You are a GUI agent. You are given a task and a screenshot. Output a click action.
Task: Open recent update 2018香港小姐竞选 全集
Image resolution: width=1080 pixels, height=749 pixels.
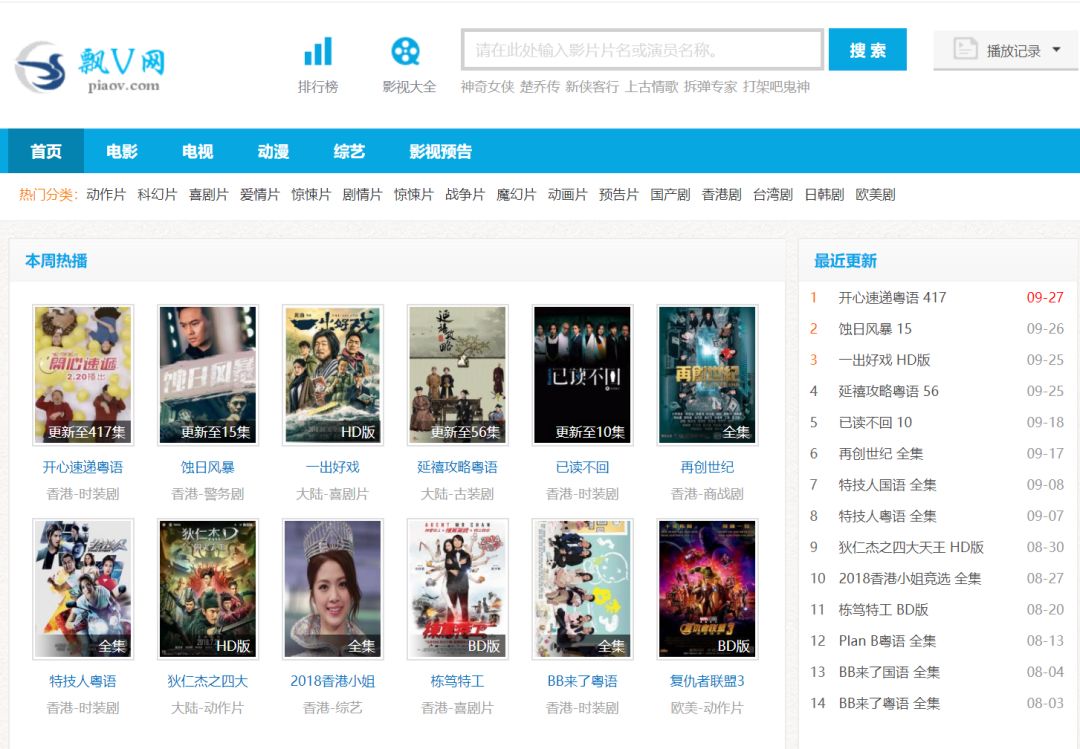(x=909, y=578)
